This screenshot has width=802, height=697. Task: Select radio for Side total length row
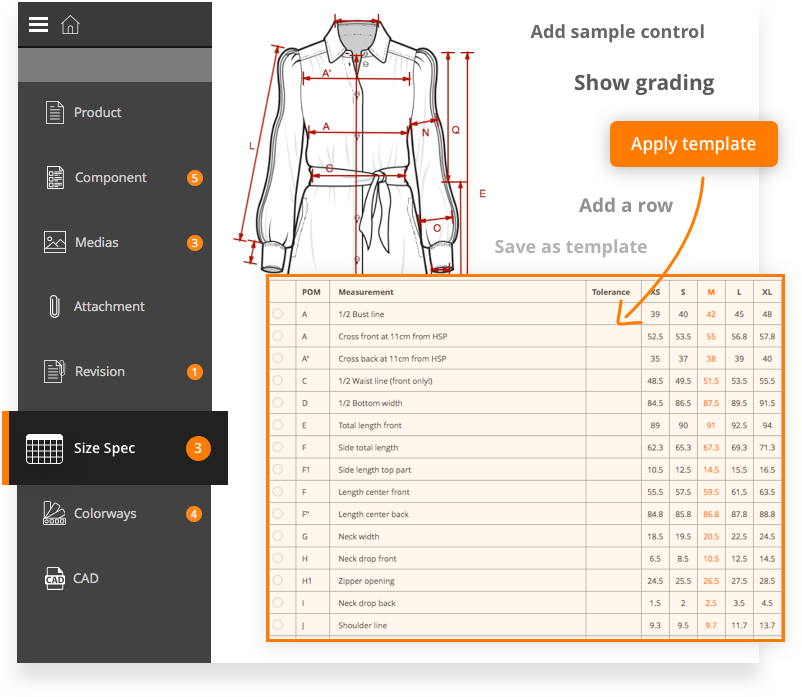pyautogui.click(x=278, y=447)
